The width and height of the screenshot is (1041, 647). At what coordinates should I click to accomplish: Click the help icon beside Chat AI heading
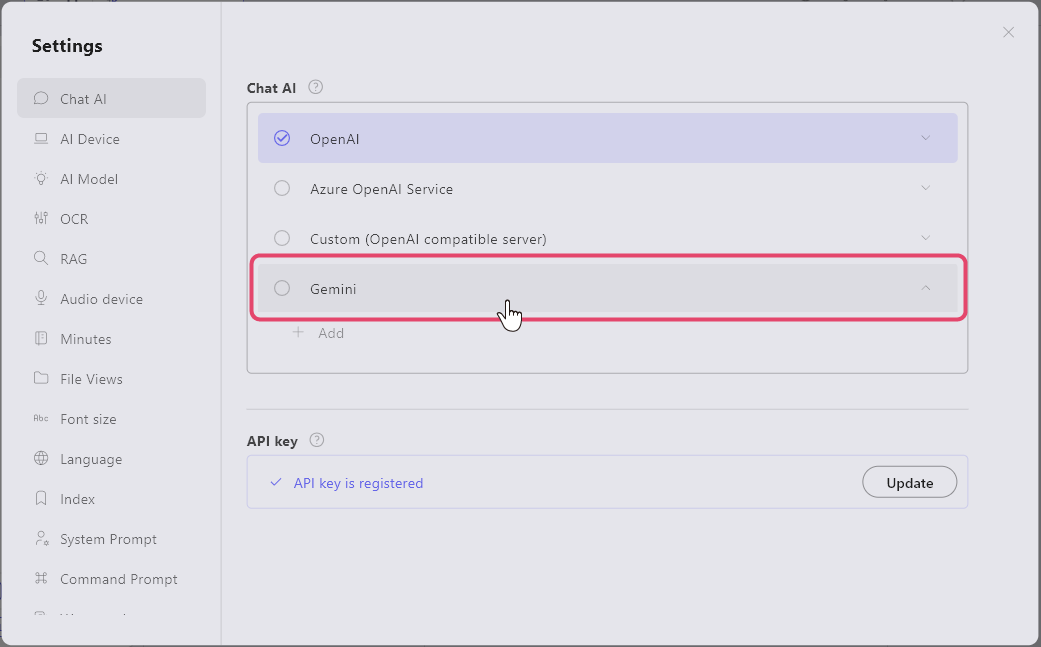(316, 88)
